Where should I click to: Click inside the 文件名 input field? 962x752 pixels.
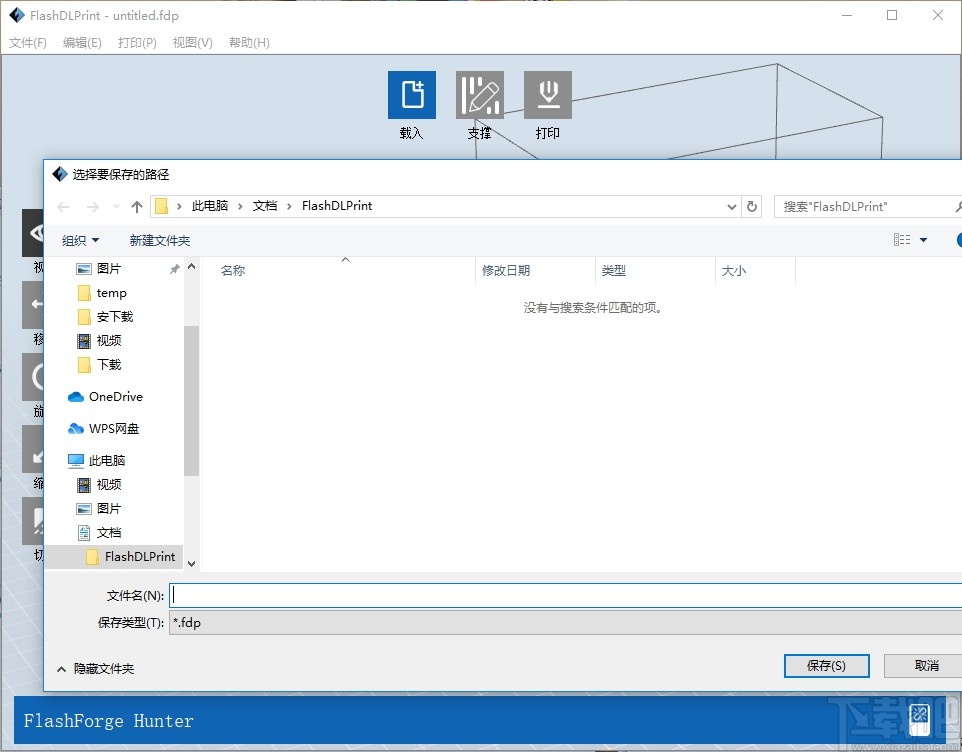pyautogui.click(x=400, y=595)
